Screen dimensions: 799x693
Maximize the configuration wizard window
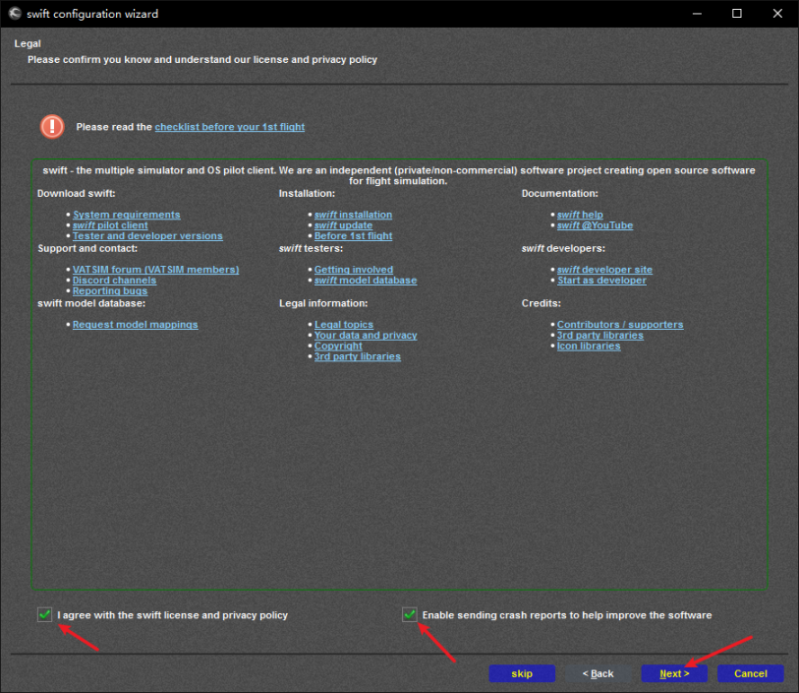(736, 14)
